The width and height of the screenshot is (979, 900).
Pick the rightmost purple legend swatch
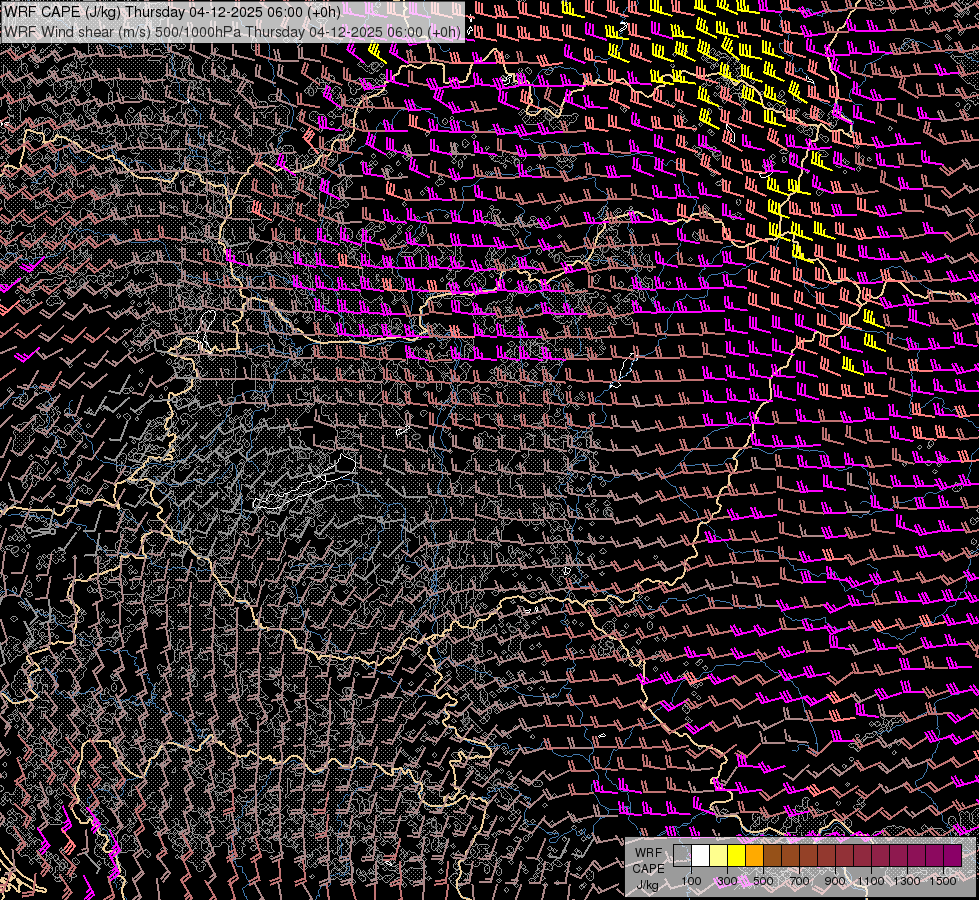(x=952, y=856)
